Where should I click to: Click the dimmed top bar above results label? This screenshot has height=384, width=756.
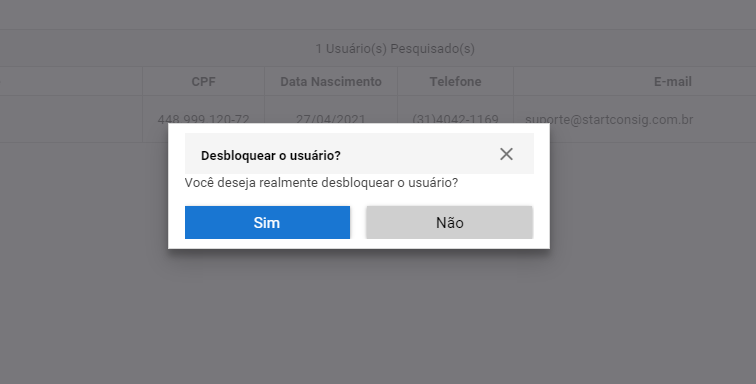pyautogui.click(x=378, y=14)
